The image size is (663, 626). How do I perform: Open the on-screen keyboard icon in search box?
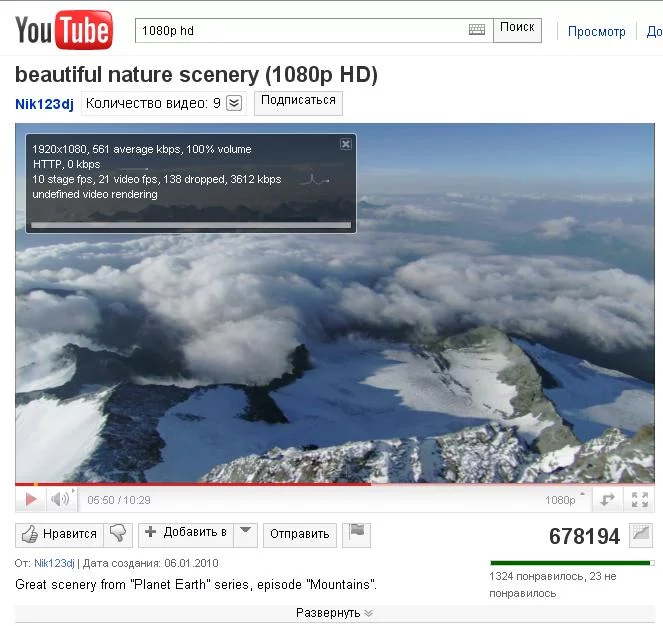[x=477, y=30]
